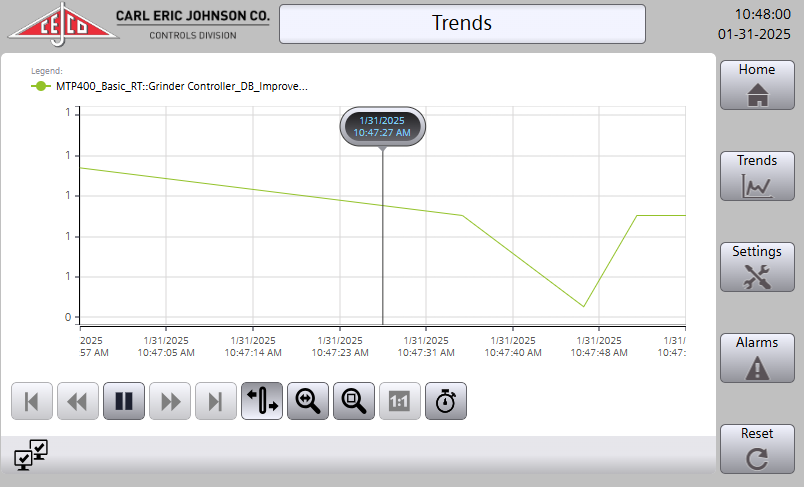The height and width of the screenshot is (487, 804).
Task: Pause the live trend updating
Action: click(x=124, y=401)
